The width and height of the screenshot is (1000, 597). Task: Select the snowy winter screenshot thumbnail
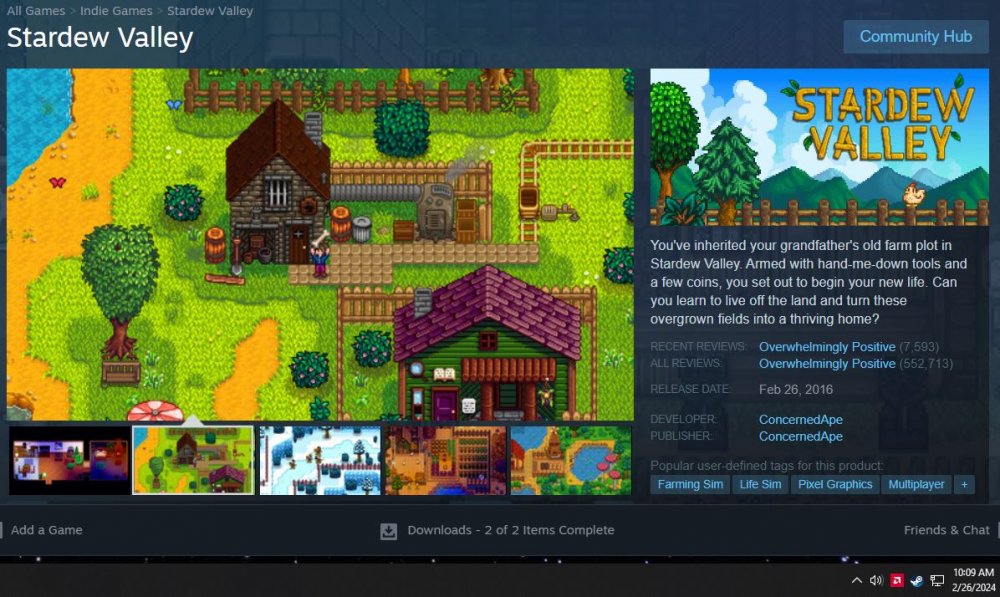tap(320, 461)
